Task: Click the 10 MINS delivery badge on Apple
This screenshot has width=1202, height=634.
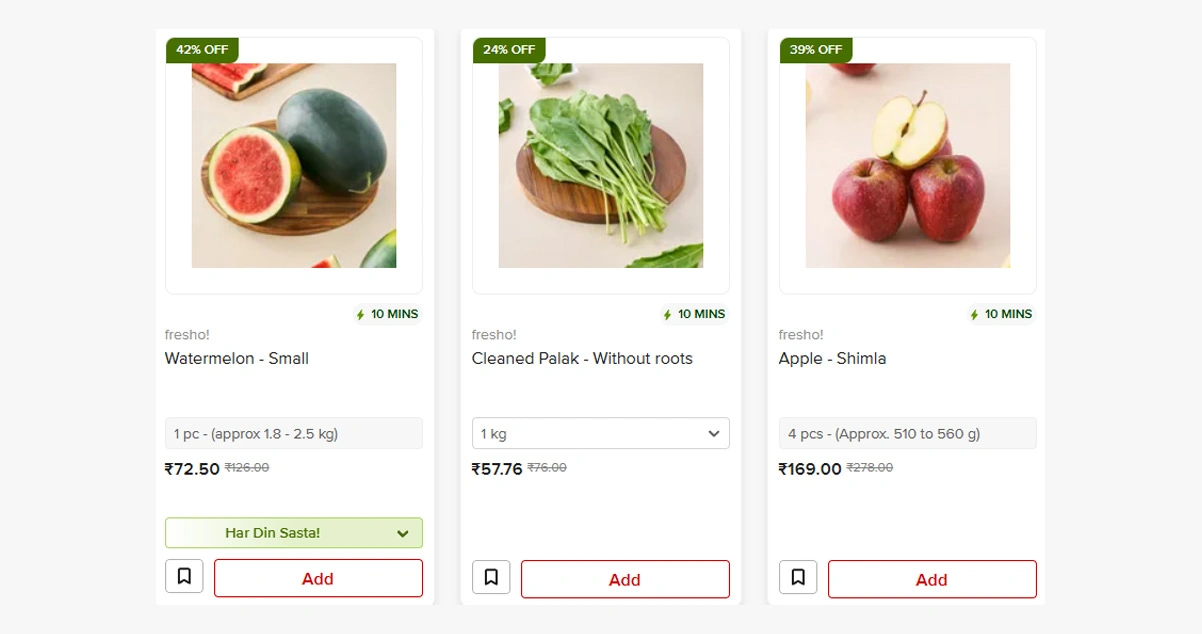Action: click(1001, 314)
